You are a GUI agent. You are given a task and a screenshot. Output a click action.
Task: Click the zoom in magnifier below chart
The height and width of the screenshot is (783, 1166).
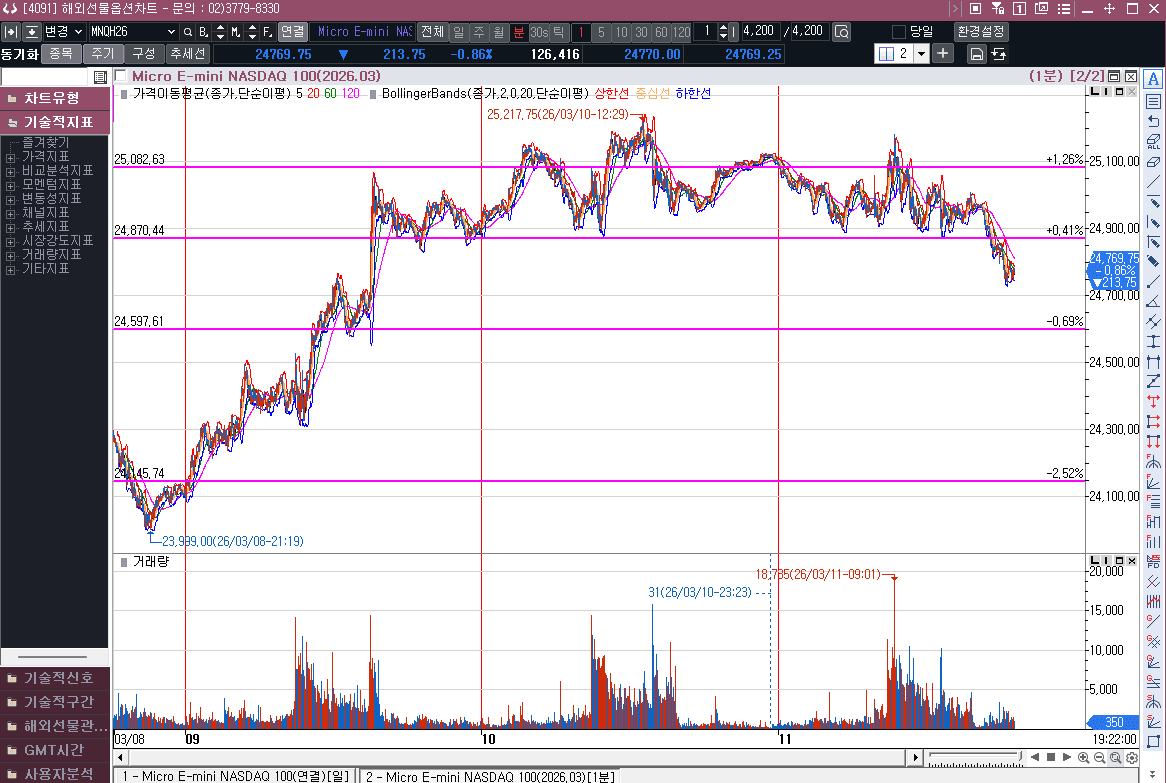[x=1083, y=757]
